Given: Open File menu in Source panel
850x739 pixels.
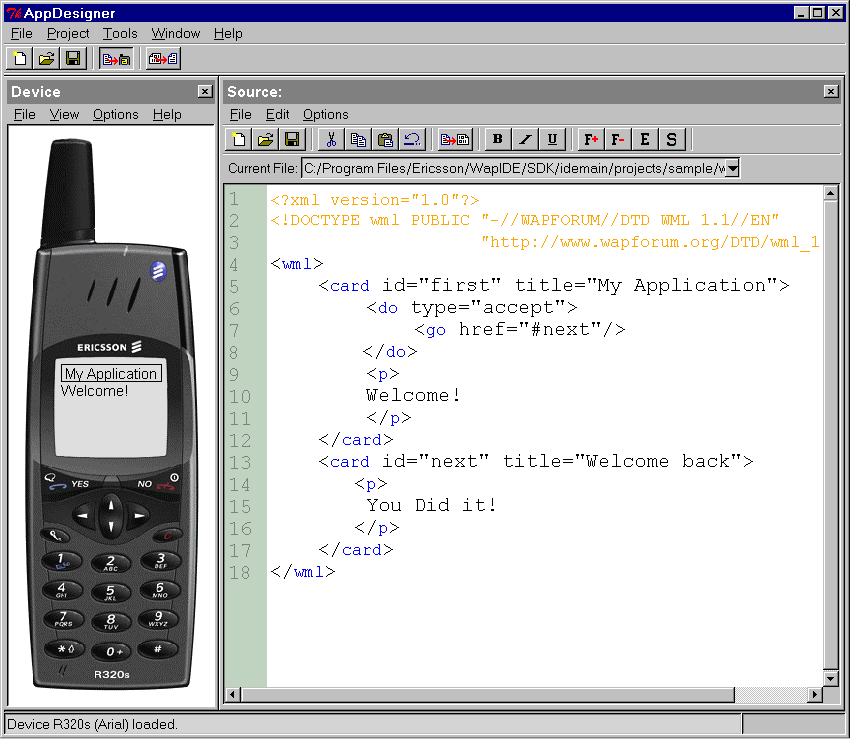Looking at the screenshot, I should click(240, 114).
